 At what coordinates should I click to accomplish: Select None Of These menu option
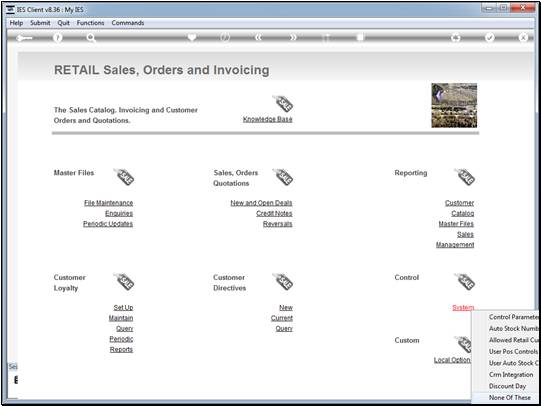(x=510, y=397)
